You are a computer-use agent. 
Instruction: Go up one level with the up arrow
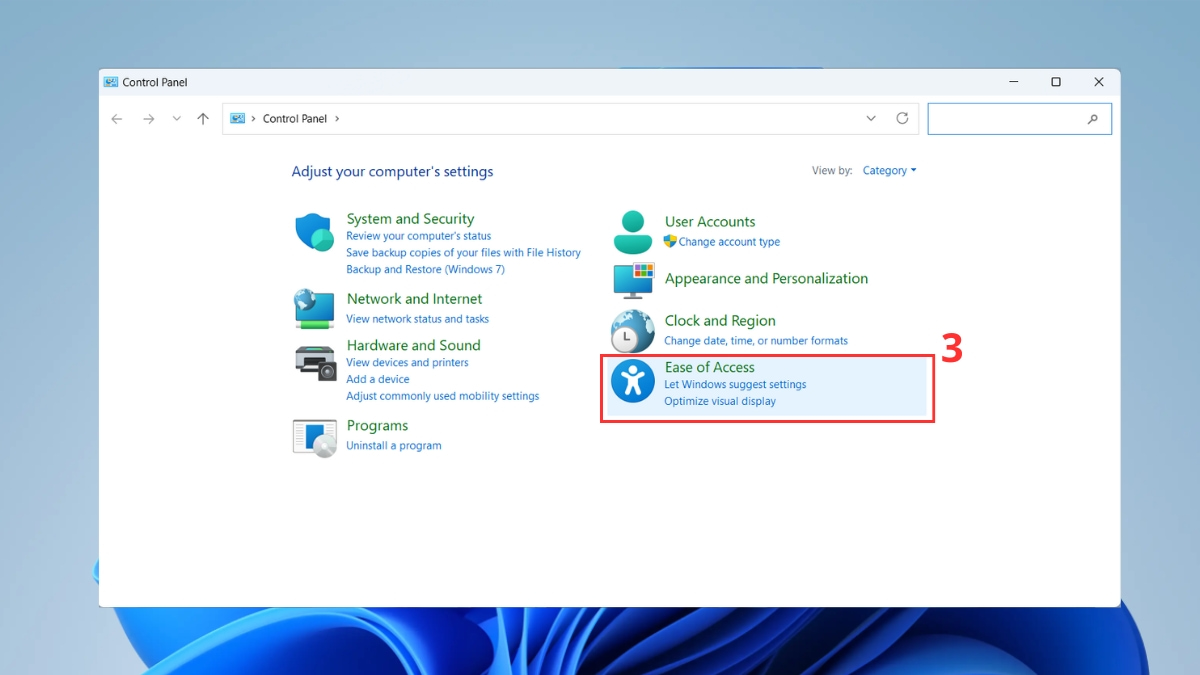(x=203, y=119)
